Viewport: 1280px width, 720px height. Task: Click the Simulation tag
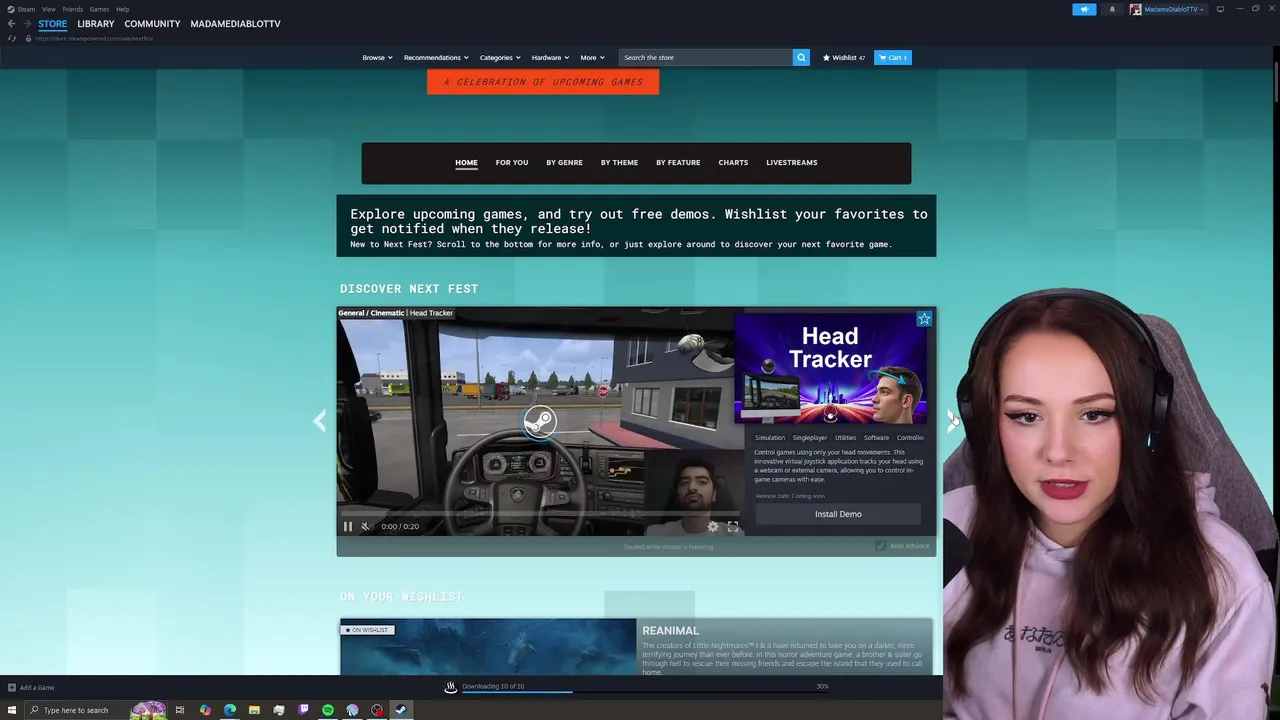770,438
